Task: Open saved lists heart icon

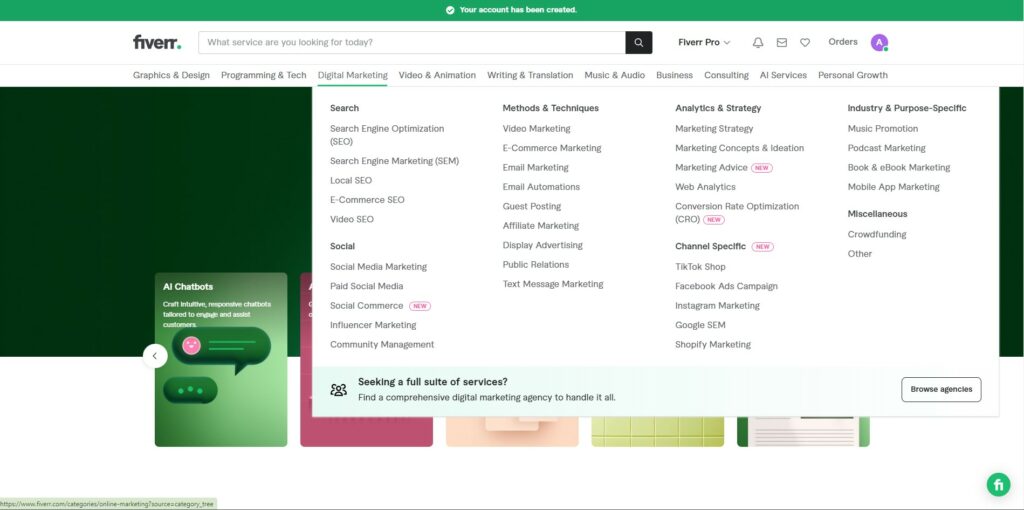Action: (x=805, y=42)
